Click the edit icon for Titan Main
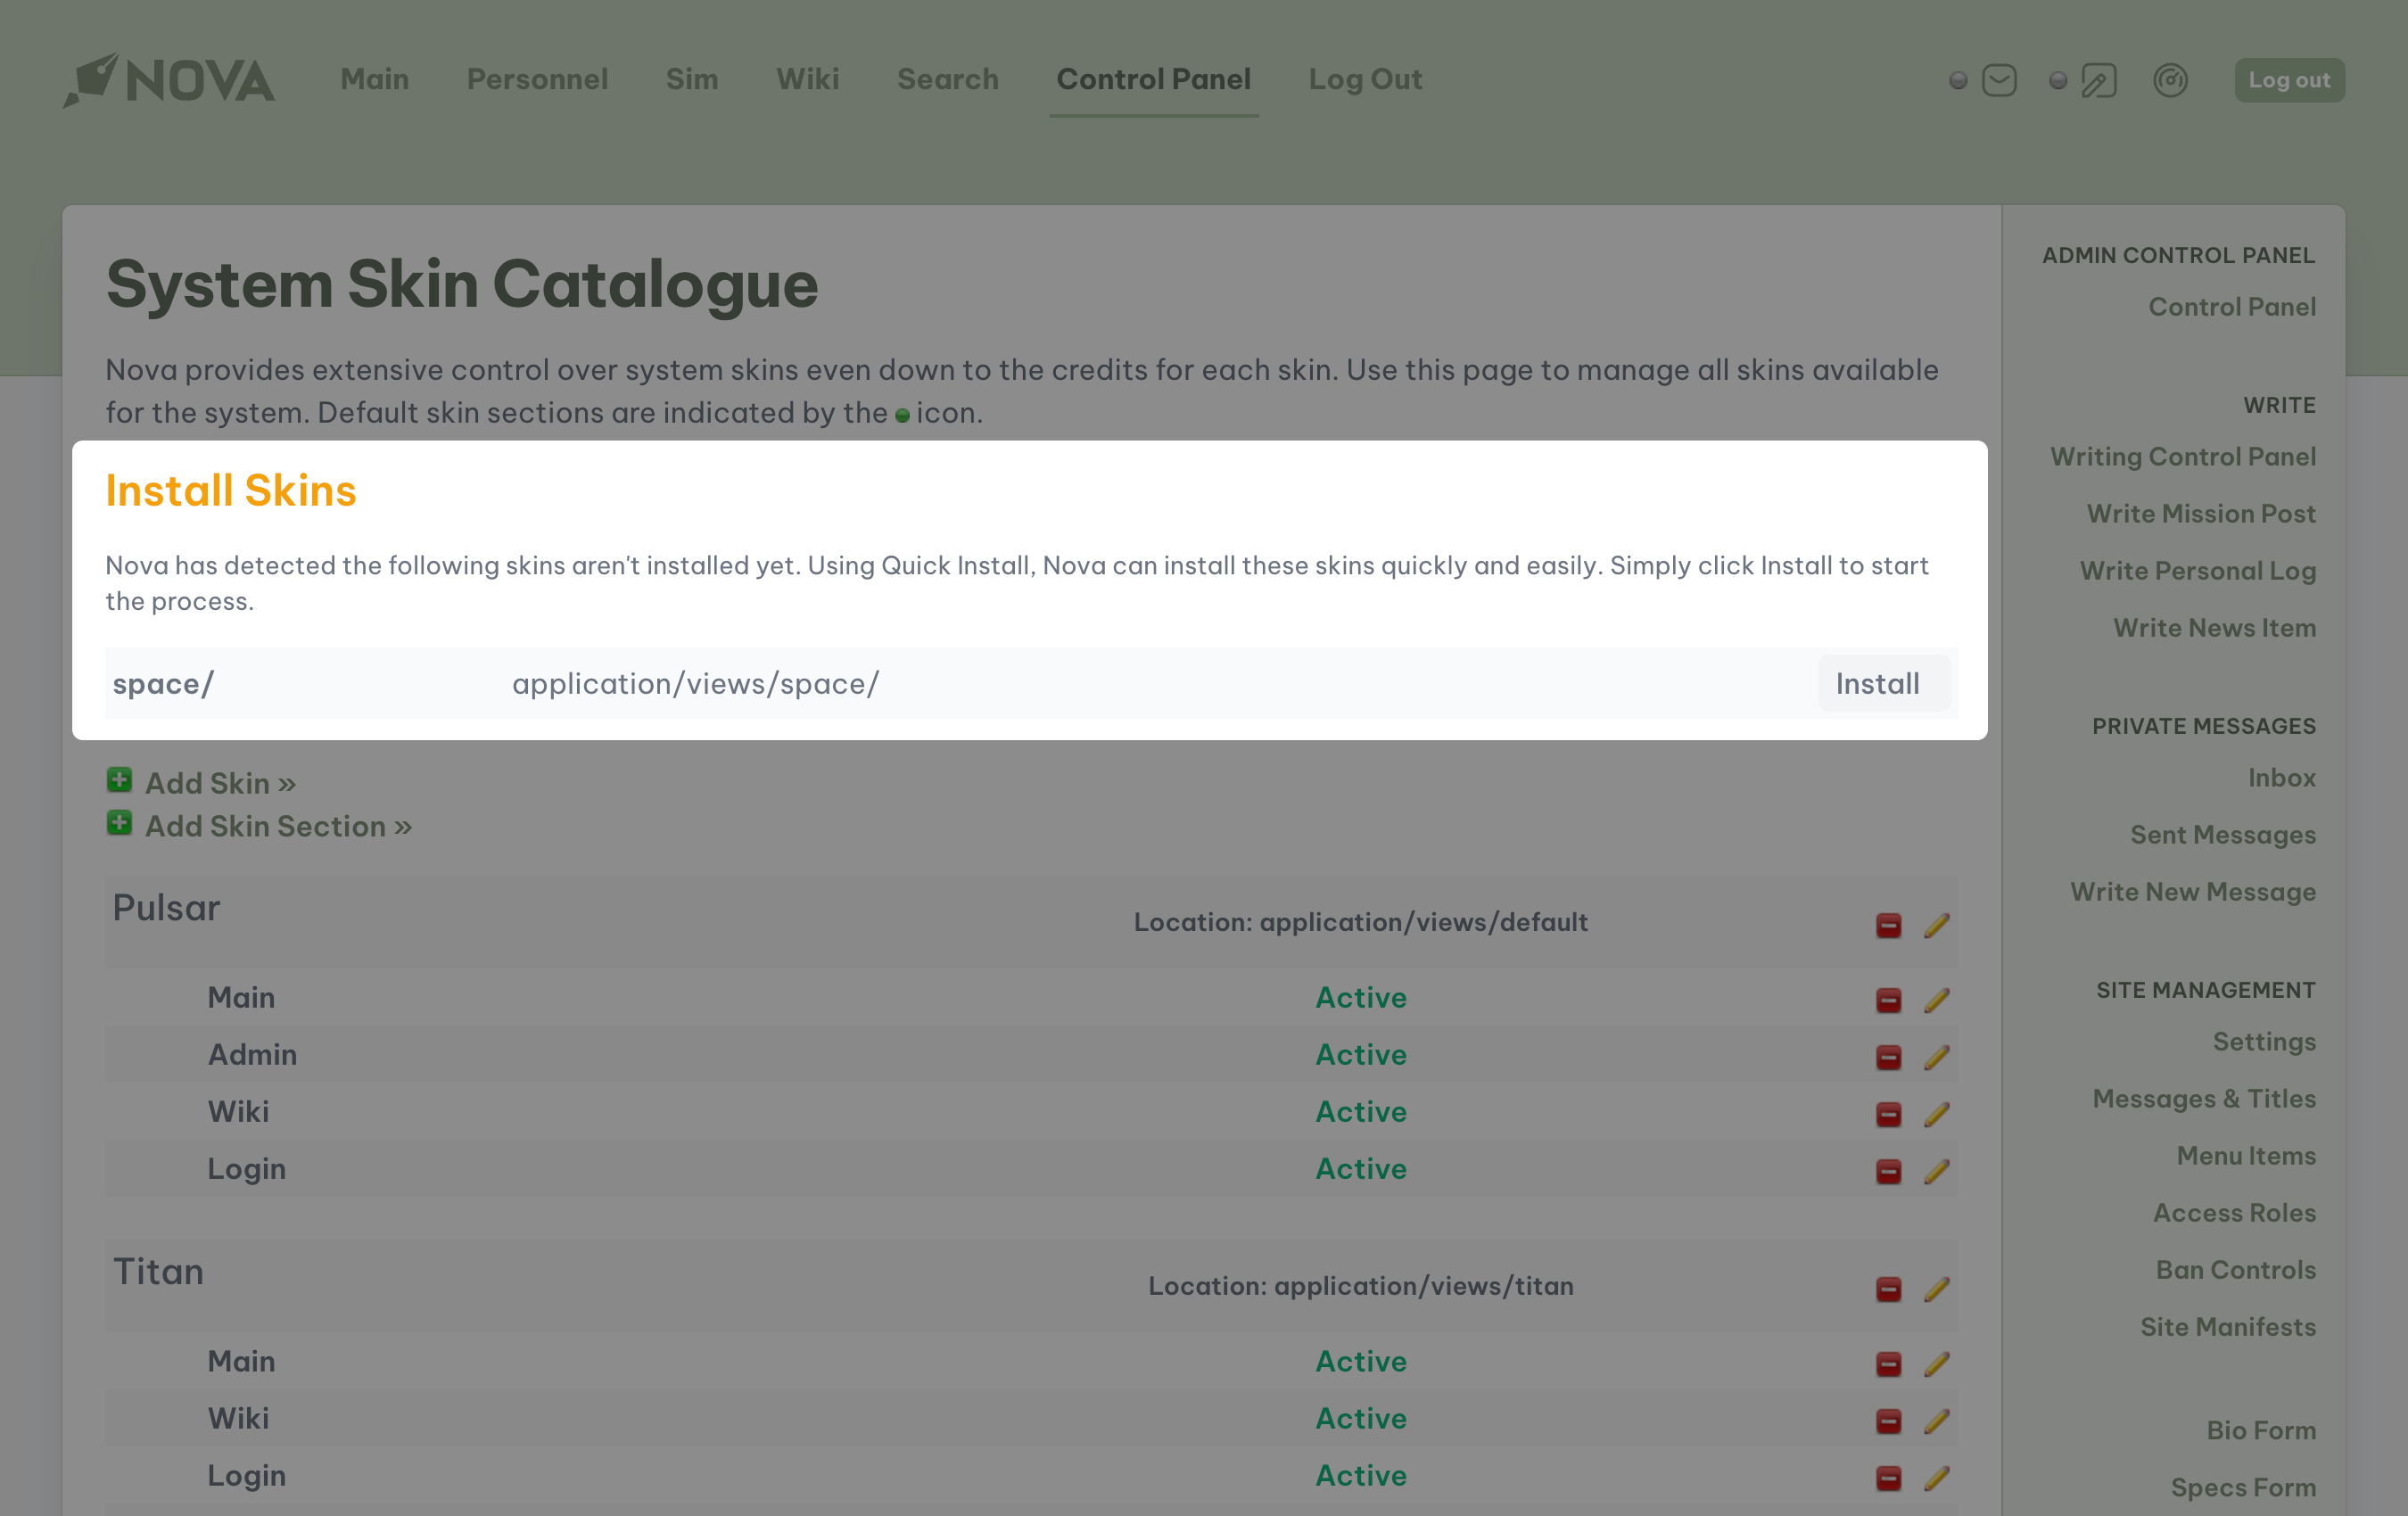Image resolution: width=2408 pixels, height=1516 pixels. (x=1934, y=1363)
